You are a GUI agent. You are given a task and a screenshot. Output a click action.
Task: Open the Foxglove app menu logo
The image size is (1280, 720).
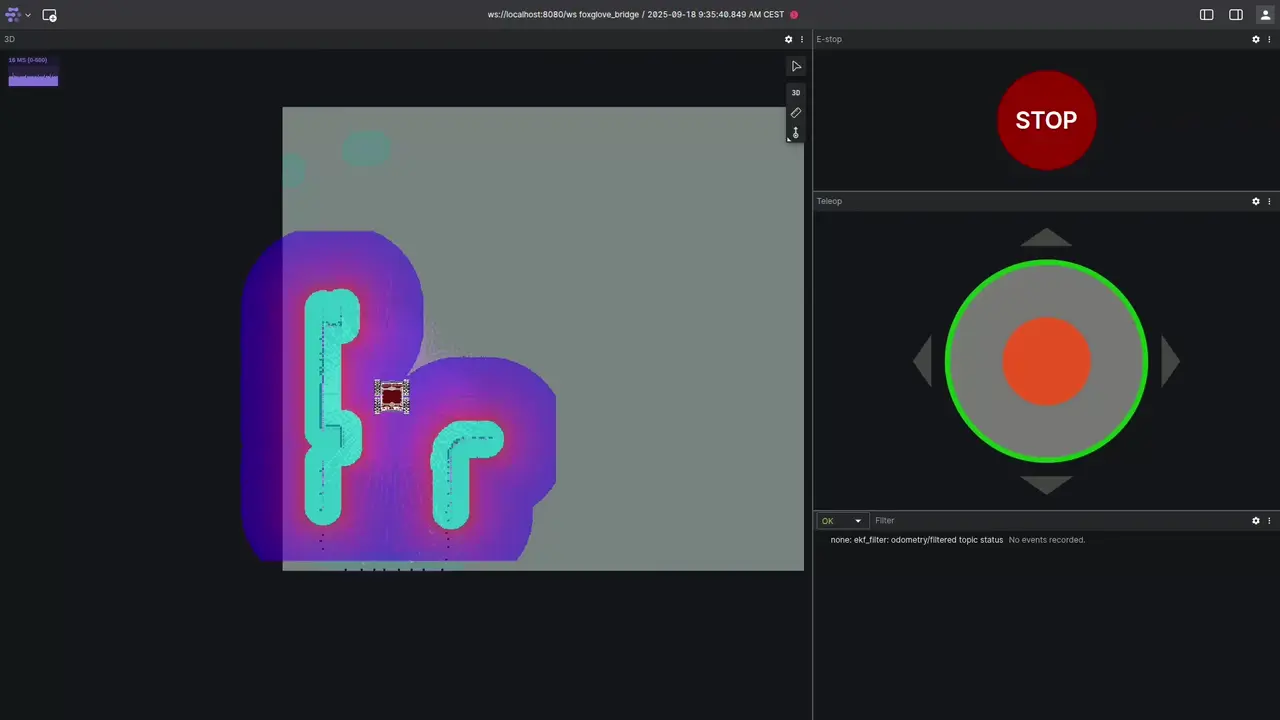(13, 15)
